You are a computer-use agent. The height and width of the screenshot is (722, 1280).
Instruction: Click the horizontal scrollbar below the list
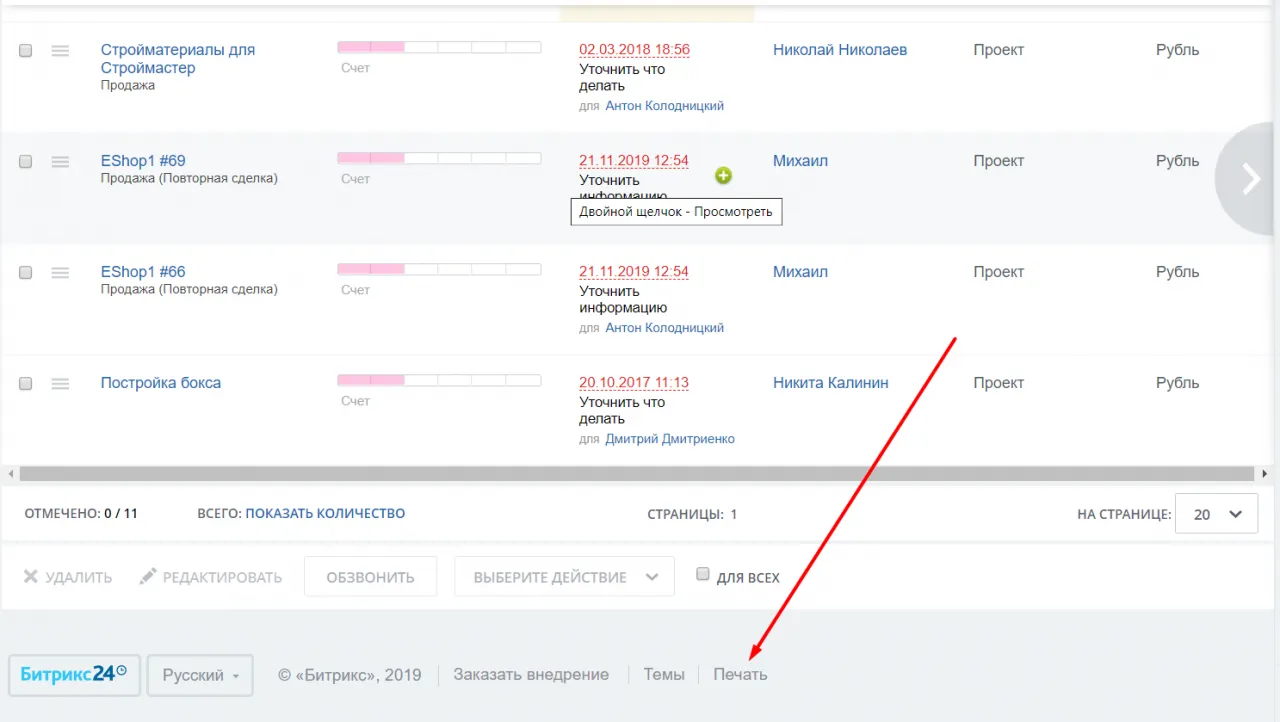[640, 472]
